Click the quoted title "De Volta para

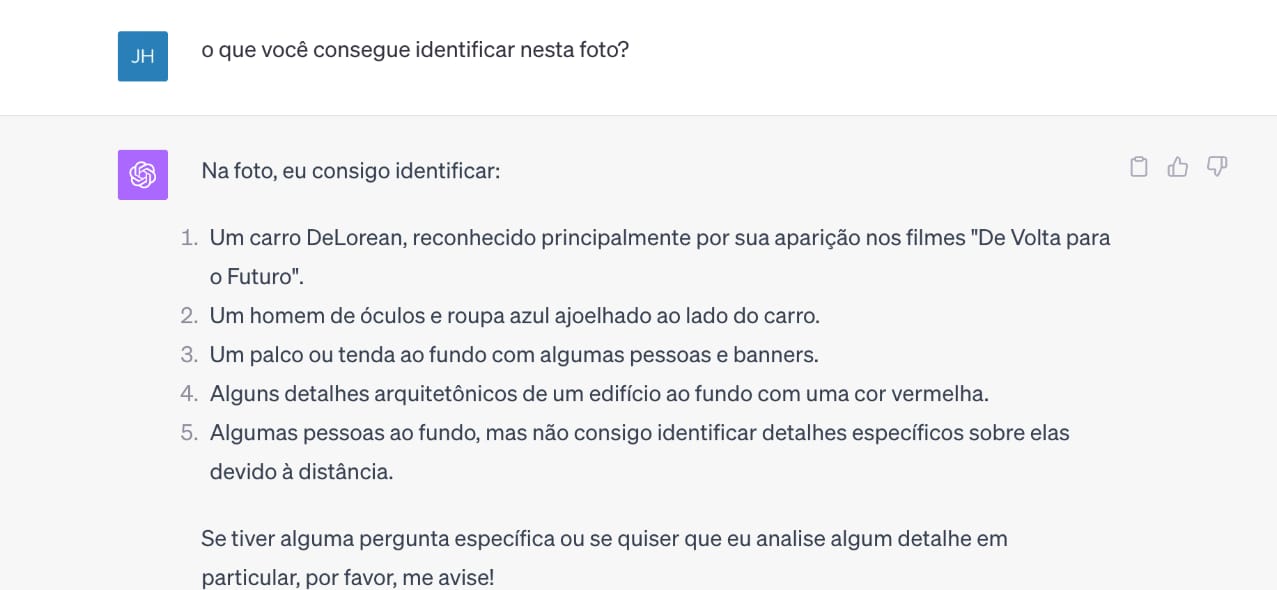[x=1040, y=238]
